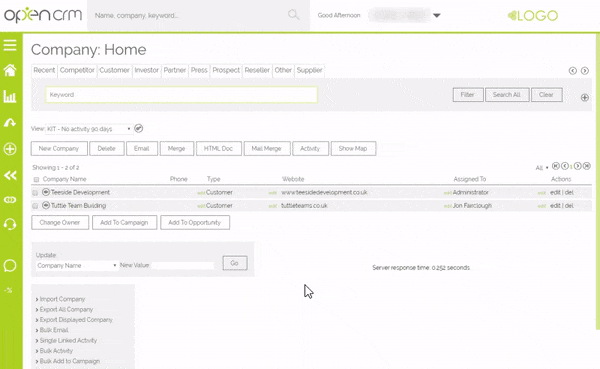Click the dashboard gauge sidebar icon
Viewport: 600px width, 369px height.
(10, 122)
